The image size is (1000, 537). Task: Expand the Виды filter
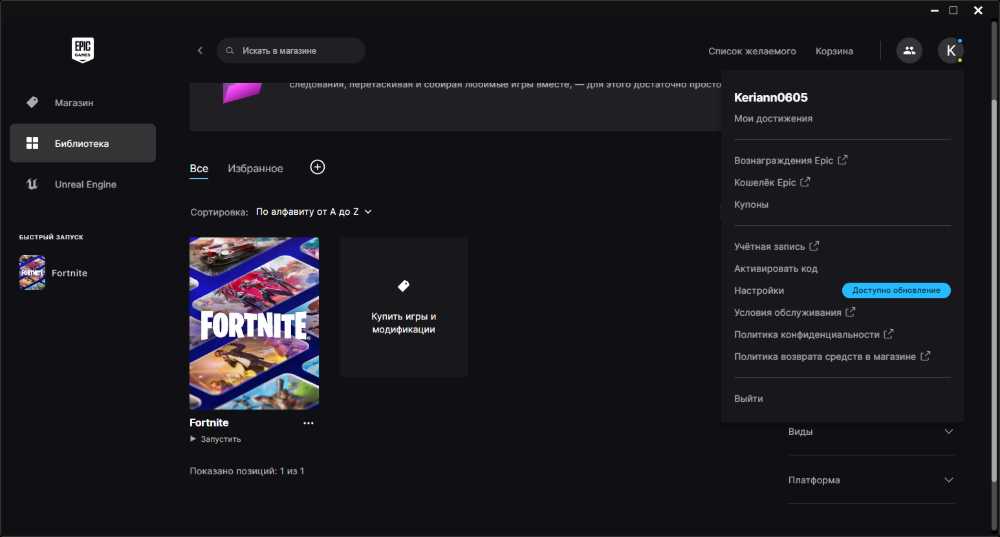(871, 432)
